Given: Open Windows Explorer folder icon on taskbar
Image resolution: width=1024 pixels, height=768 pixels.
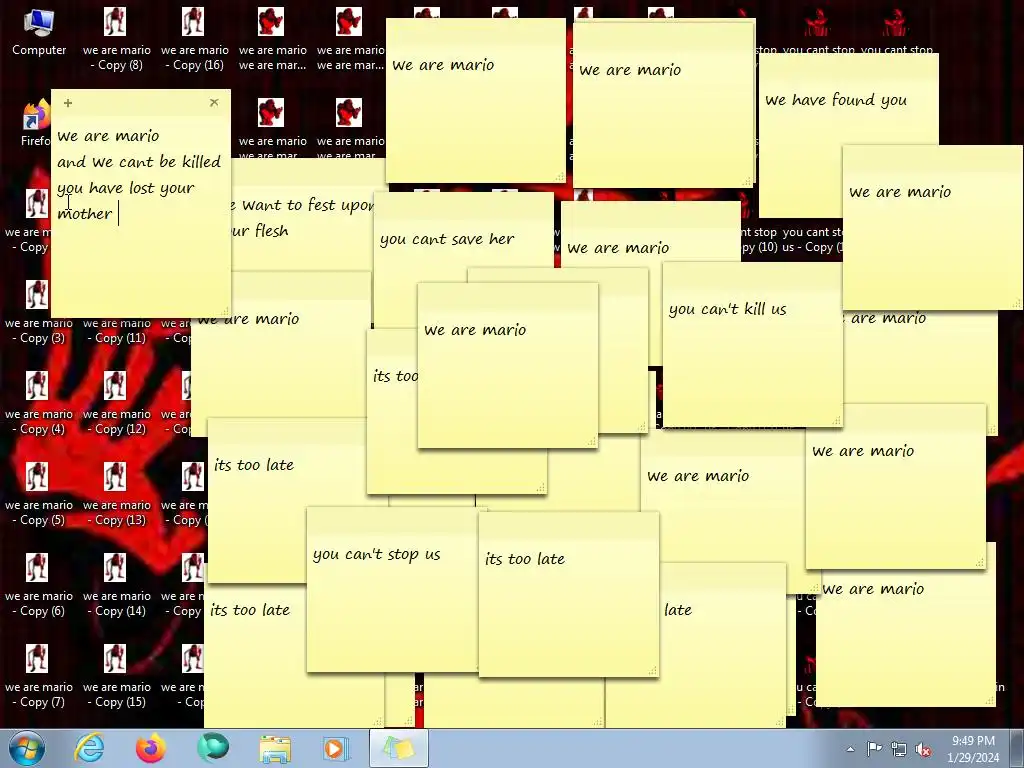Looking at the screenshot, I should [x=275, y=748].
